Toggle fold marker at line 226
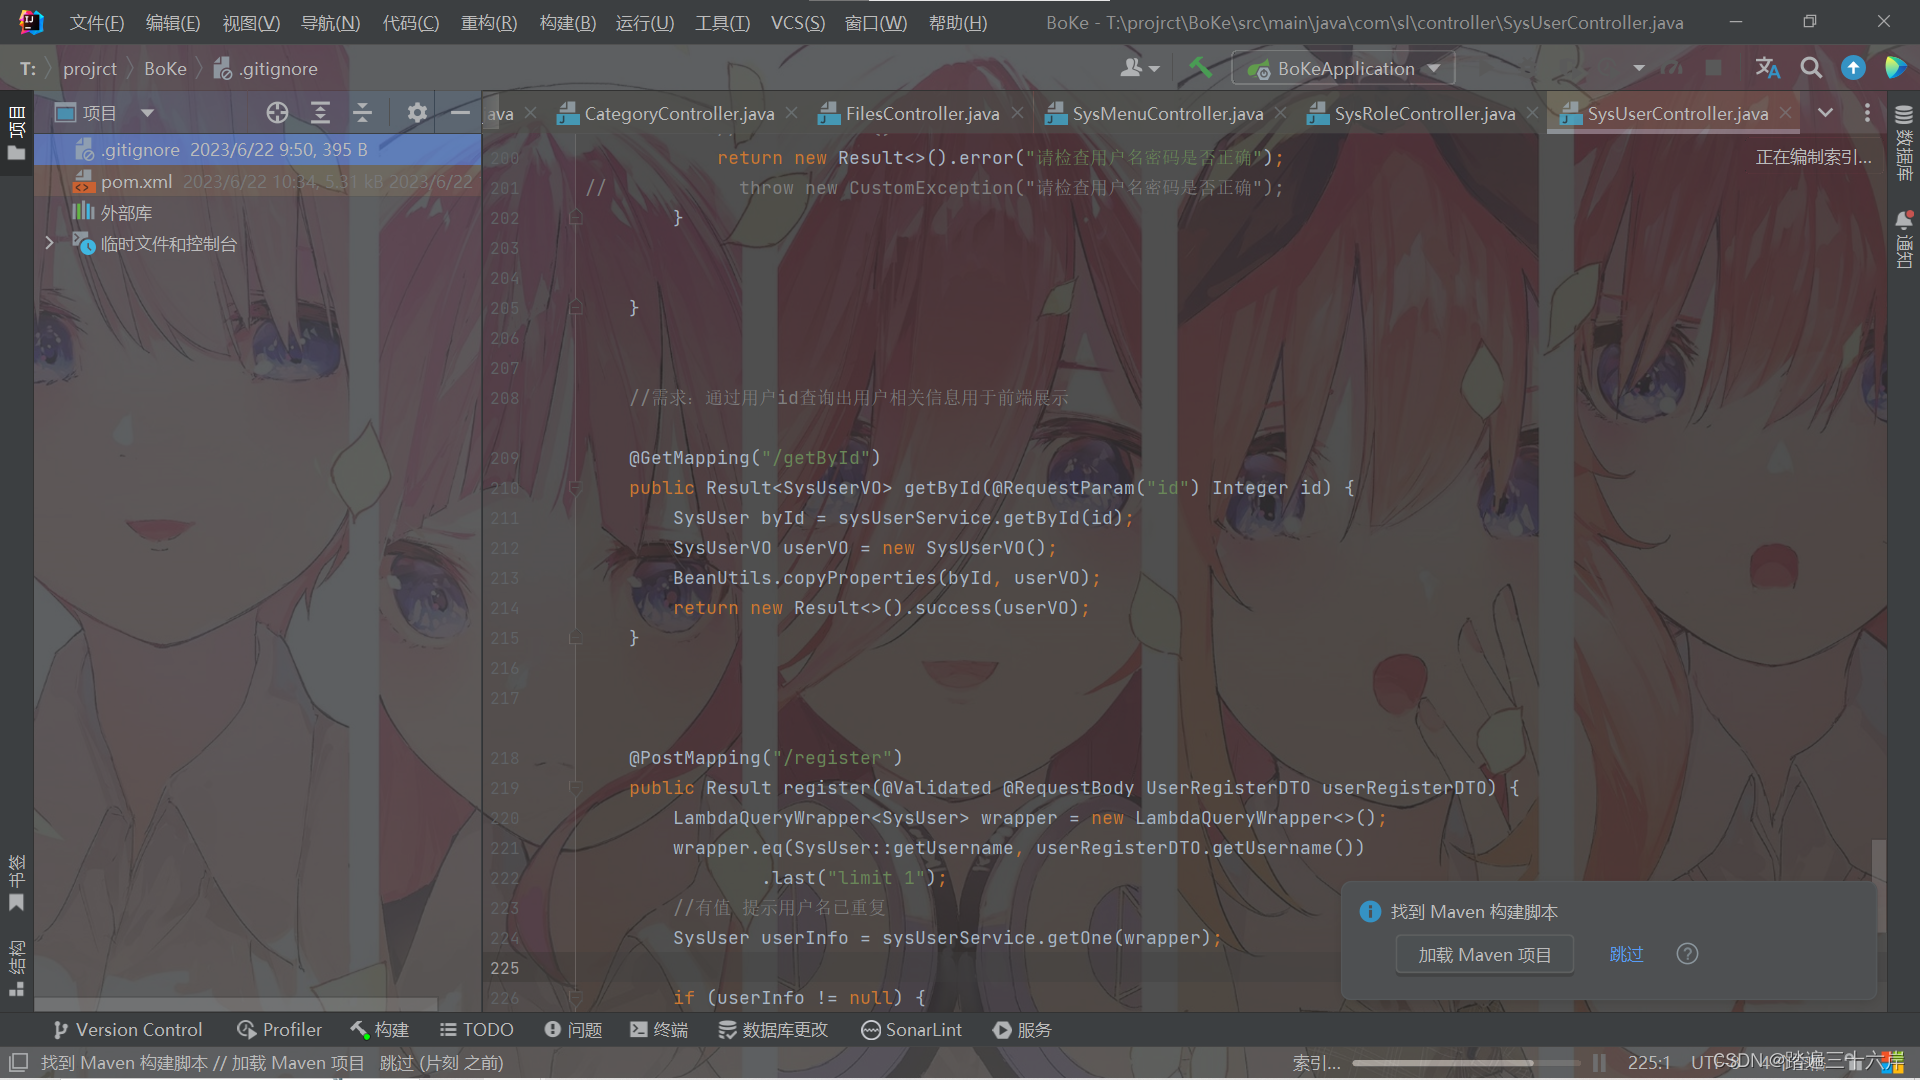Viewport: 1920px width, 1080px height. pyautogui.click(x=575, y=998)
